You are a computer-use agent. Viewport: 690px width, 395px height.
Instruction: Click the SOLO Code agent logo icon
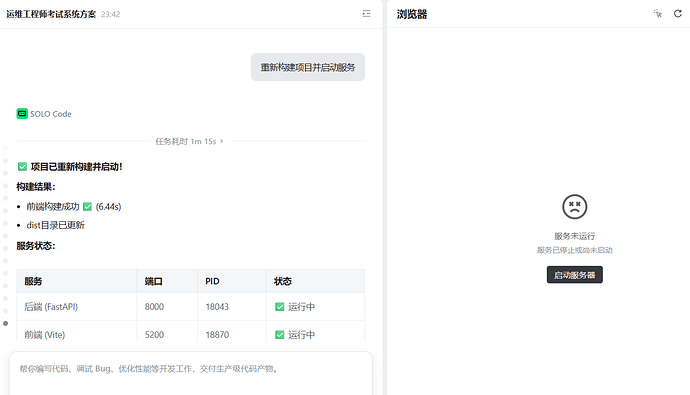[x=22, y=113]
